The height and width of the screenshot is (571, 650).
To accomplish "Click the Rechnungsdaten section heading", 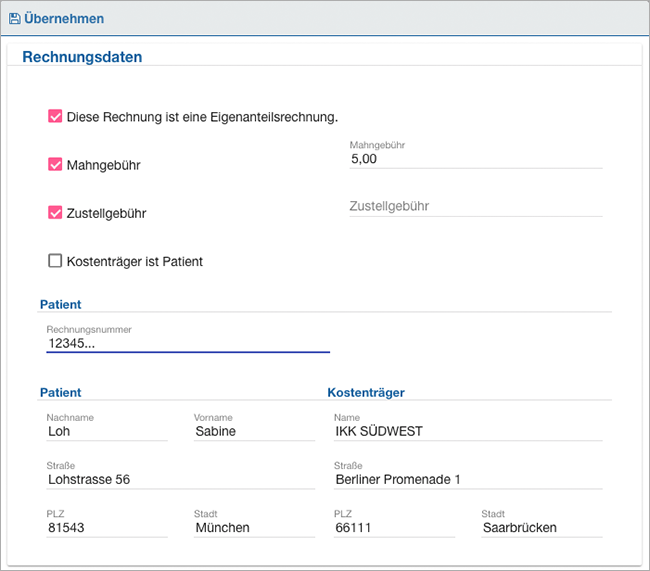I will point(82,57).
